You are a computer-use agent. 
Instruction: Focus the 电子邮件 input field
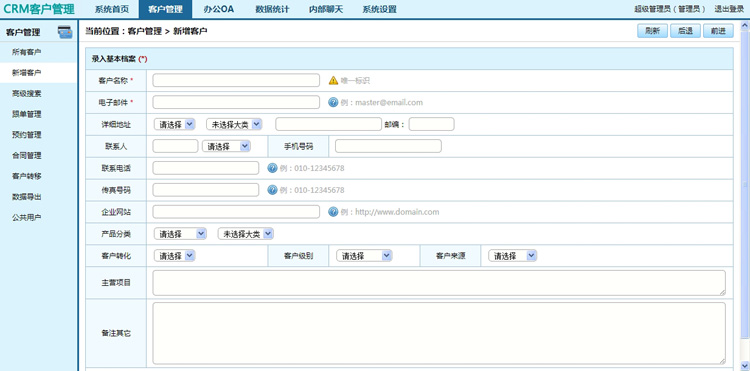point(236,102)
